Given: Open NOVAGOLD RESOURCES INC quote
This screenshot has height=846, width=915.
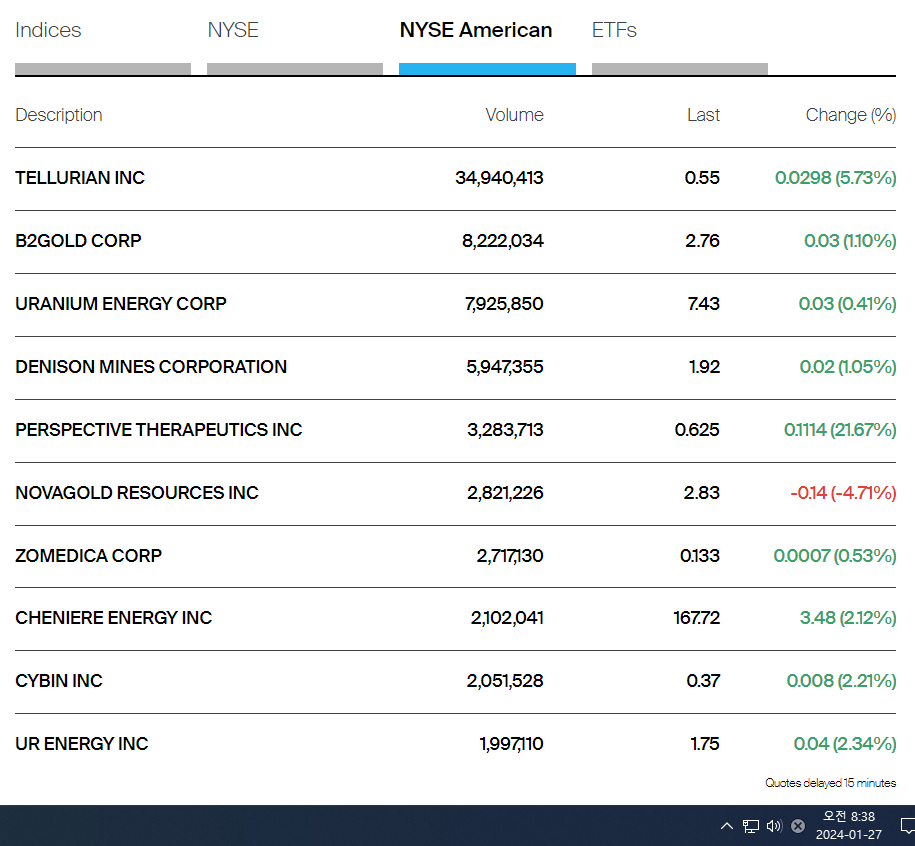Looking at the screenshot, I should coord(137,493).
